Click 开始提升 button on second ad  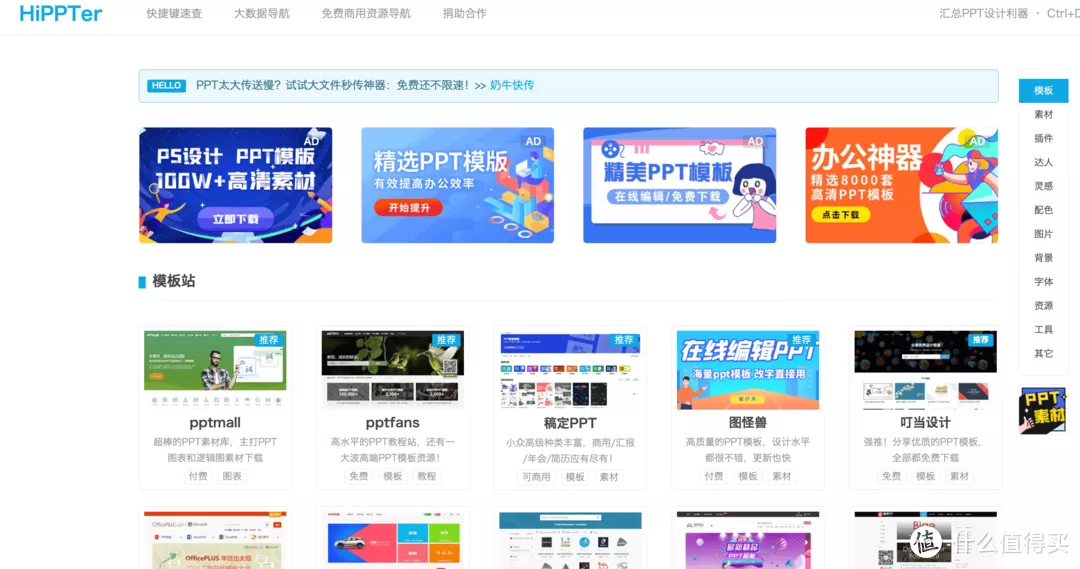pos(409,207)
